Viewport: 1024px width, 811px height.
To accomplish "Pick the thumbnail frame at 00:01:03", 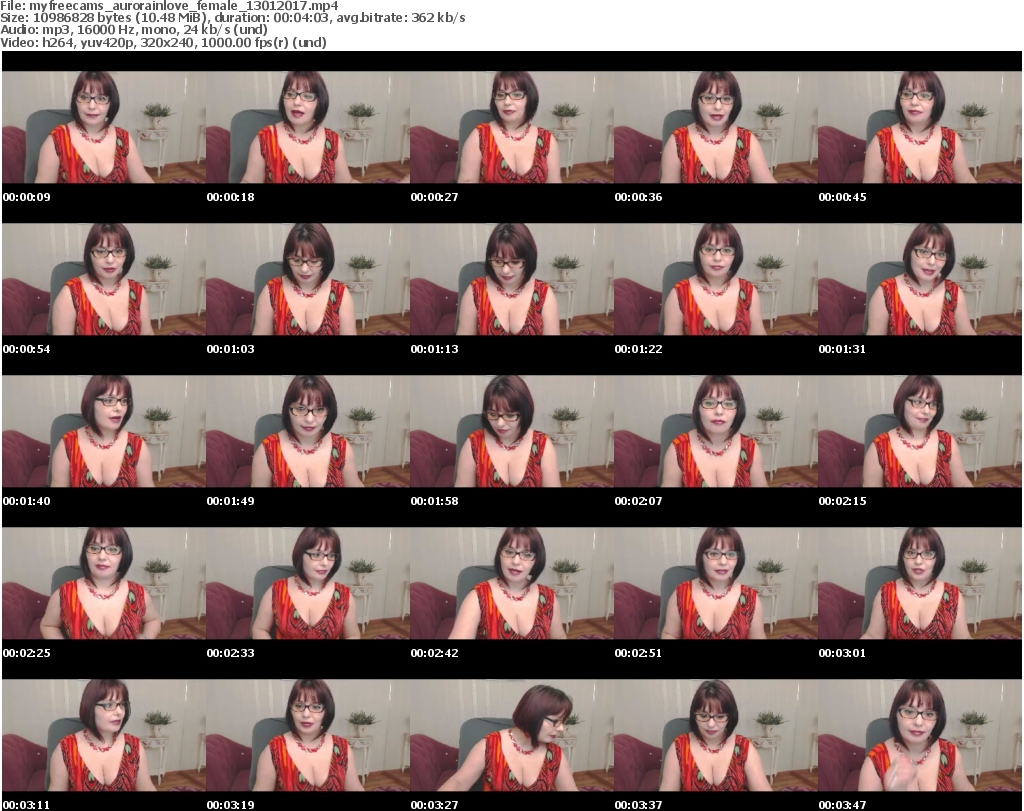I will 308,279.
